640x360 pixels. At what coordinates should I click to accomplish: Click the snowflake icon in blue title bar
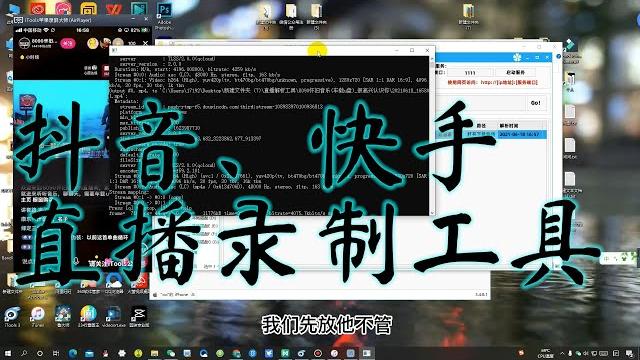pos(517,57)
